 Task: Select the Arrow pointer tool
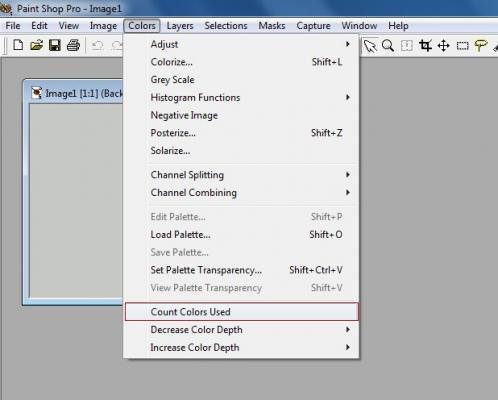tap(370, 46)
